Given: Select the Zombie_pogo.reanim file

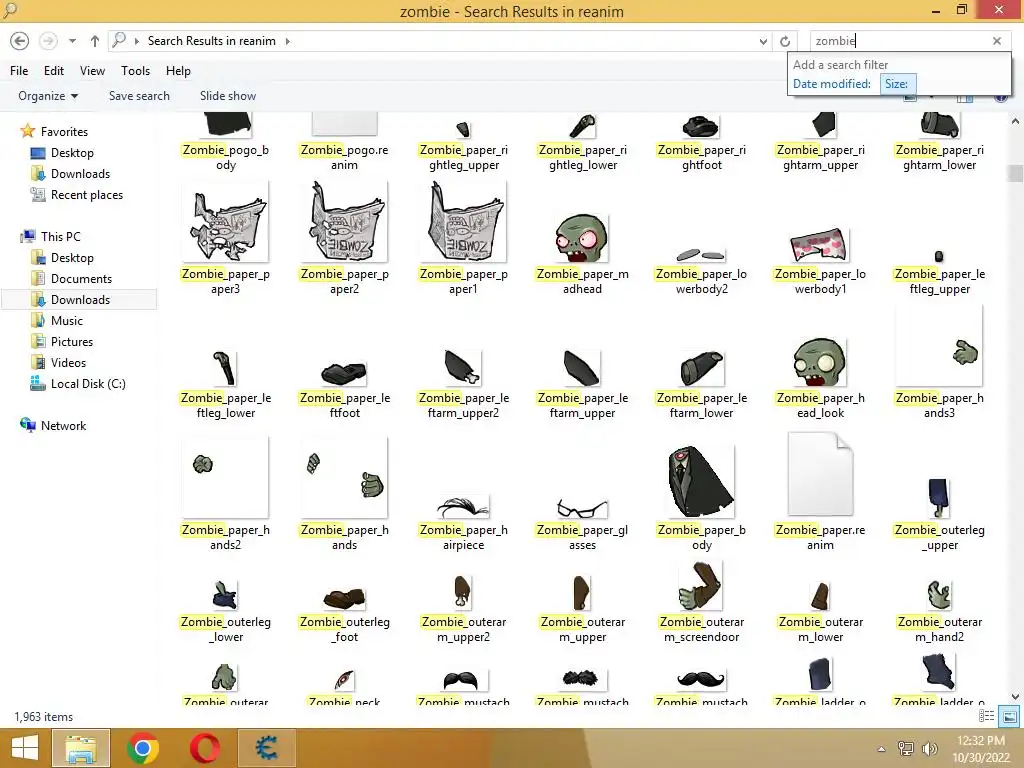Looking at the screenshot, I should 345,123.
